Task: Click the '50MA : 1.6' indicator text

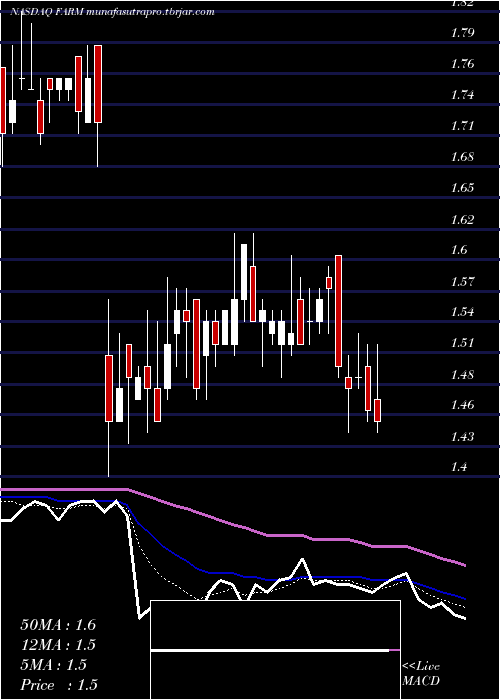Action: 58,625
